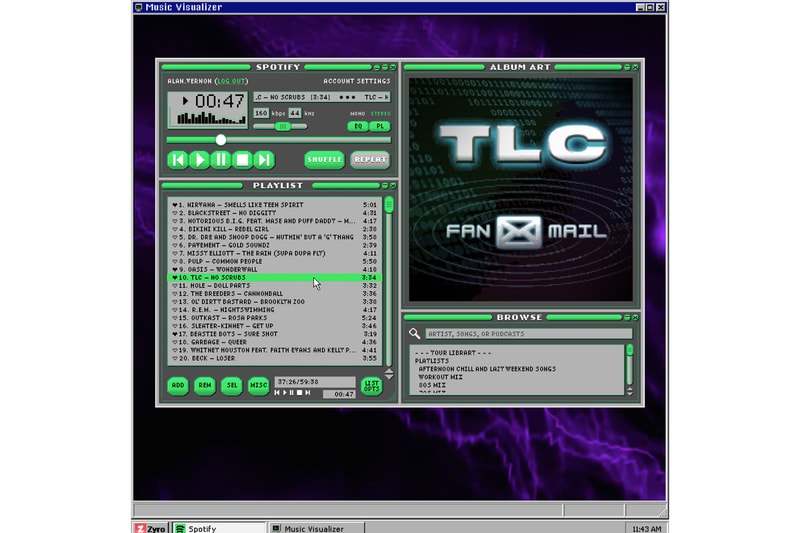Screen dimensions: 800x533
Task: Focus the Artist, Songs, or Podcasts search field
Action: [529, 334]
